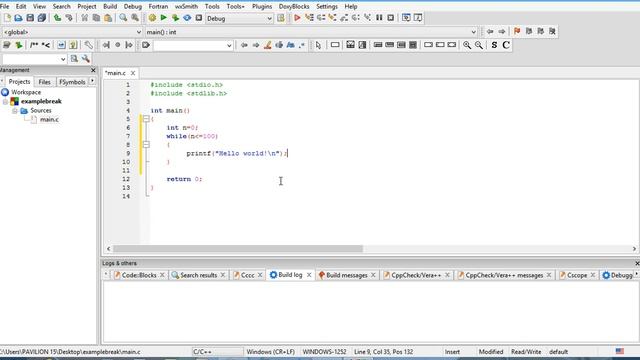Click the return 0 line in editor
The image size is (640, 360).
[x=184, y=179]
